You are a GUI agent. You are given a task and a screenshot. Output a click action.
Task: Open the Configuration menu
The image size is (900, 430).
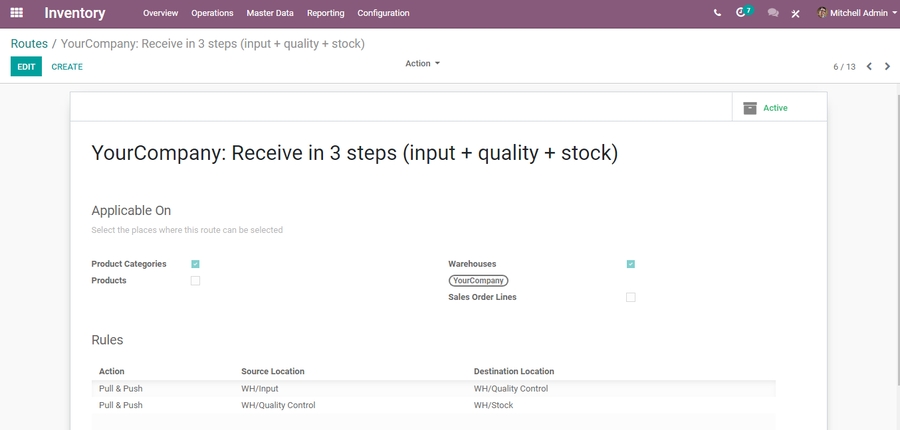pyautogui.click(x=383, y=13)
